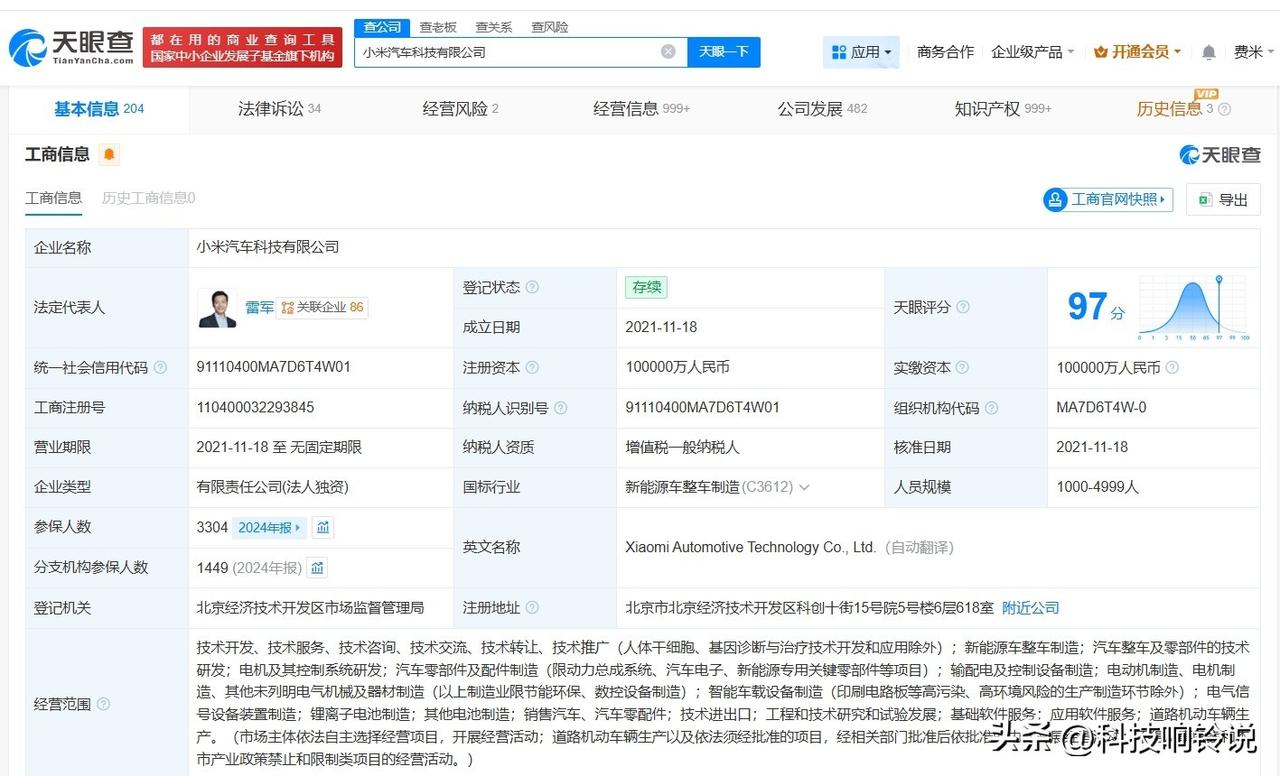Click the 商务合作 link

(945, 52)
